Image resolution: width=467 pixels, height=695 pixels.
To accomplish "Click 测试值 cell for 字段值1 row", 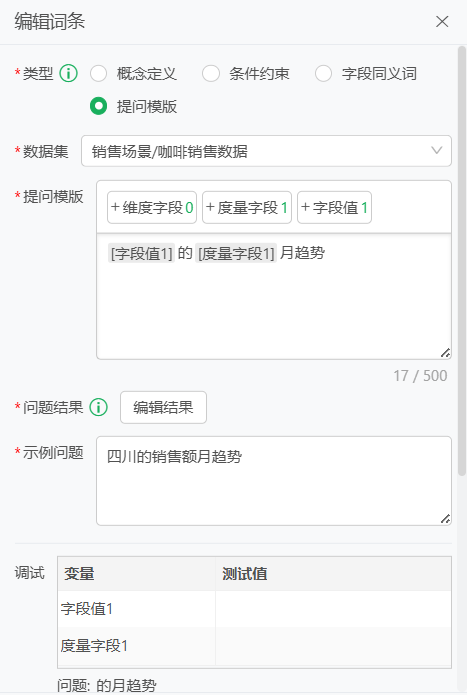I will [x=333, y=609].
